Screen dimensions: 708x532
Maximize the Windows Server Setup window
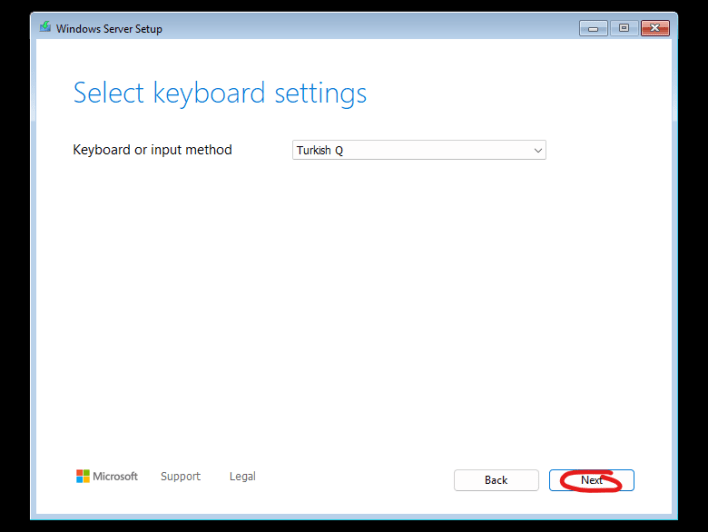(x=624, y=28)
